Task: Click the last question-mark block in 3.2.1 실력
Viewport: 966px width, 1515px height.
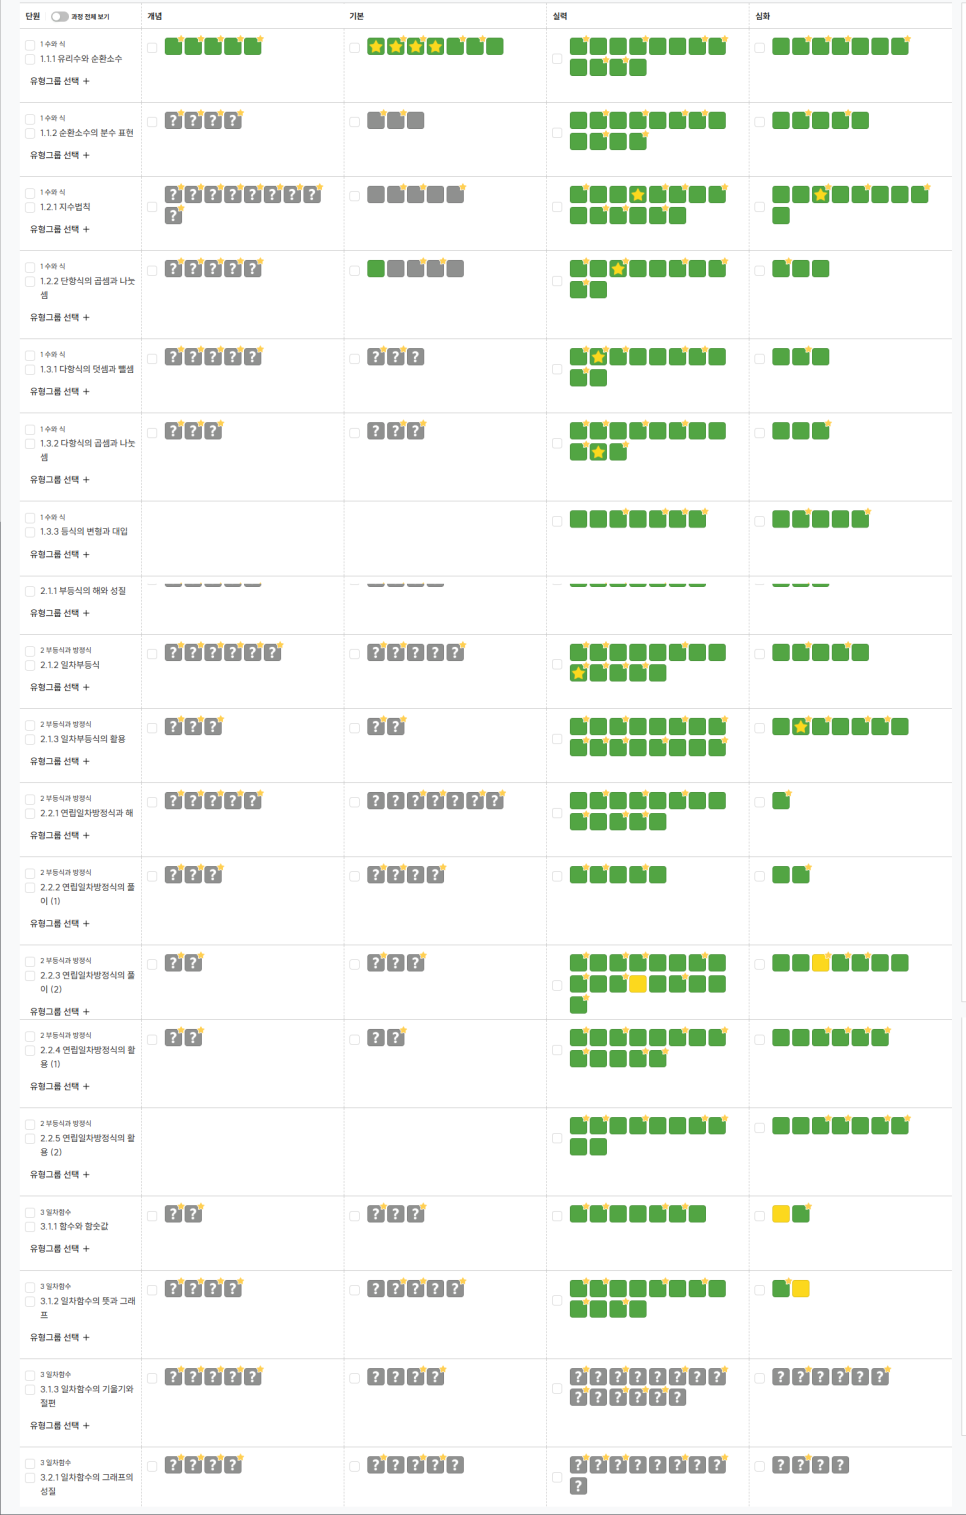Action: [578, 1487]
